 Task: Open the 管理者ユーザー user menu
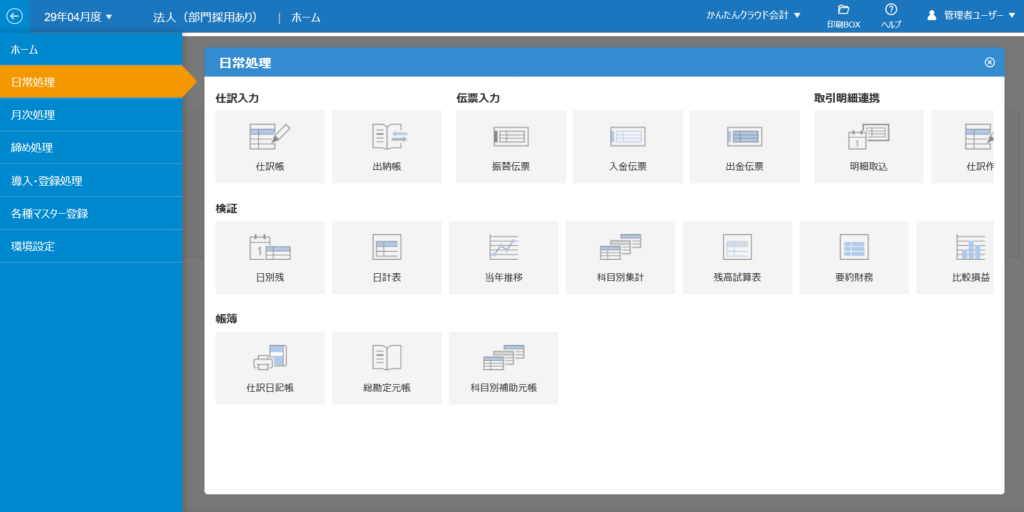971,16
